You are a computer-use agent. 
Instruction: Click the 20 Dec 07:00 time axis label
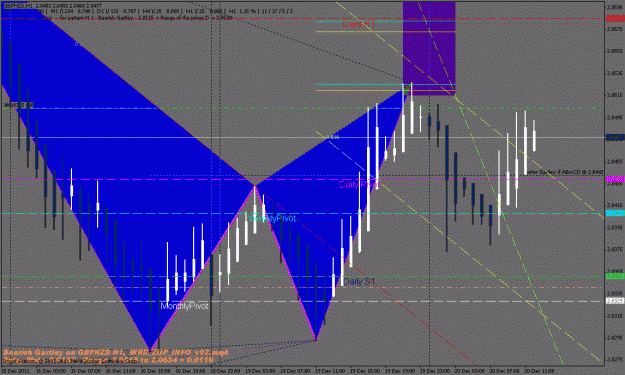point(504,371)
